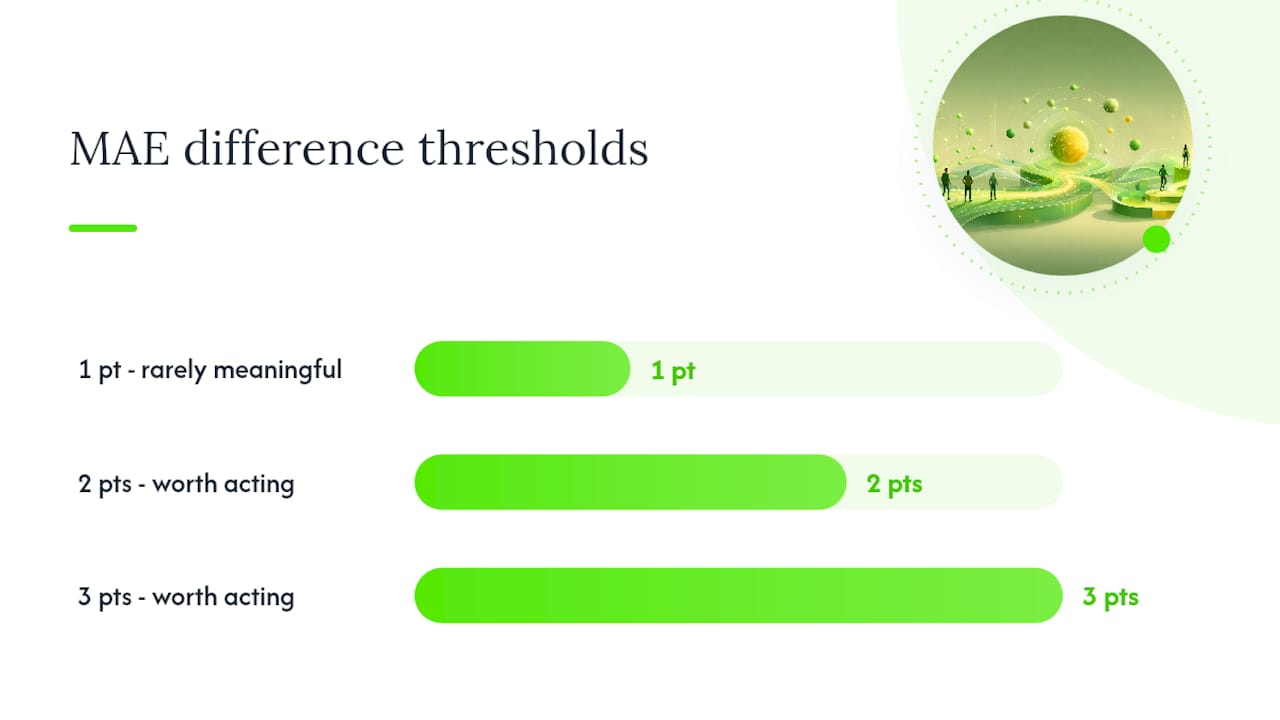The width and height of the screenshot is (1280, 720).
Task: Click the '1 pt - rarely meaningful' row label
Action: [210, 370]
